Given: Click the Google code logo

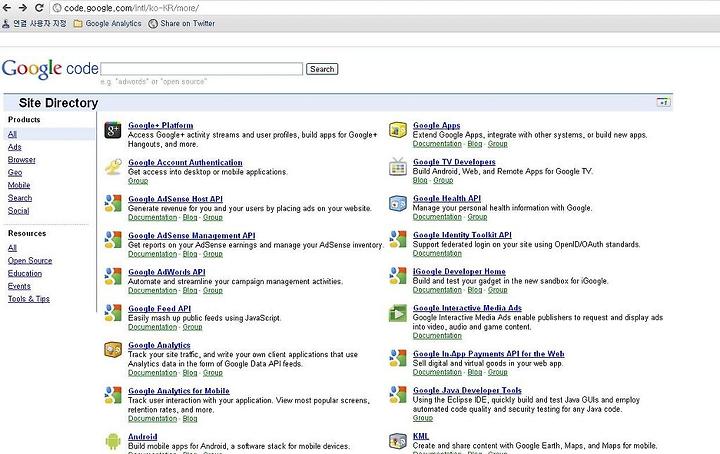Looking at the screenshot, I should coord(50,69).
